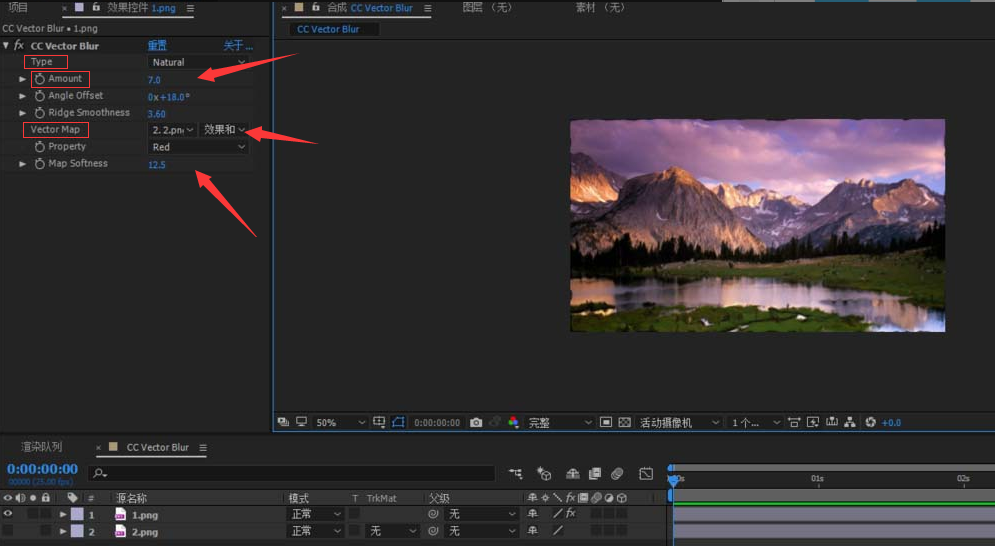
Task: Toggle the mask and shape path visibility icon
Action: [398, 422]
